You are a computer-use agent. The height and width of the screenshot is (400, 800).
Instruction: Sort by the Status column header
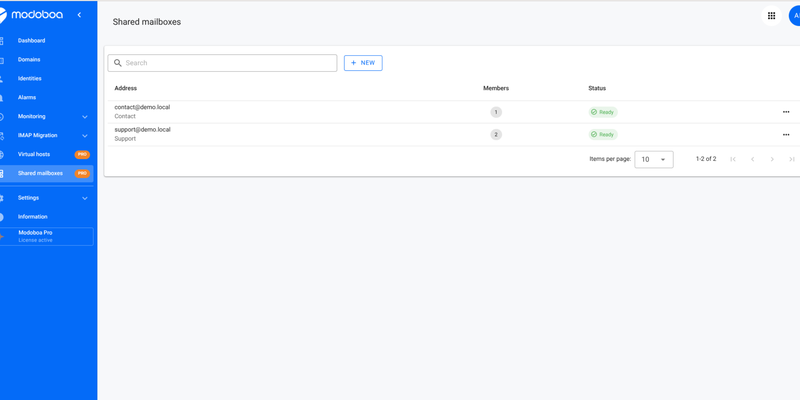(597, 88)
